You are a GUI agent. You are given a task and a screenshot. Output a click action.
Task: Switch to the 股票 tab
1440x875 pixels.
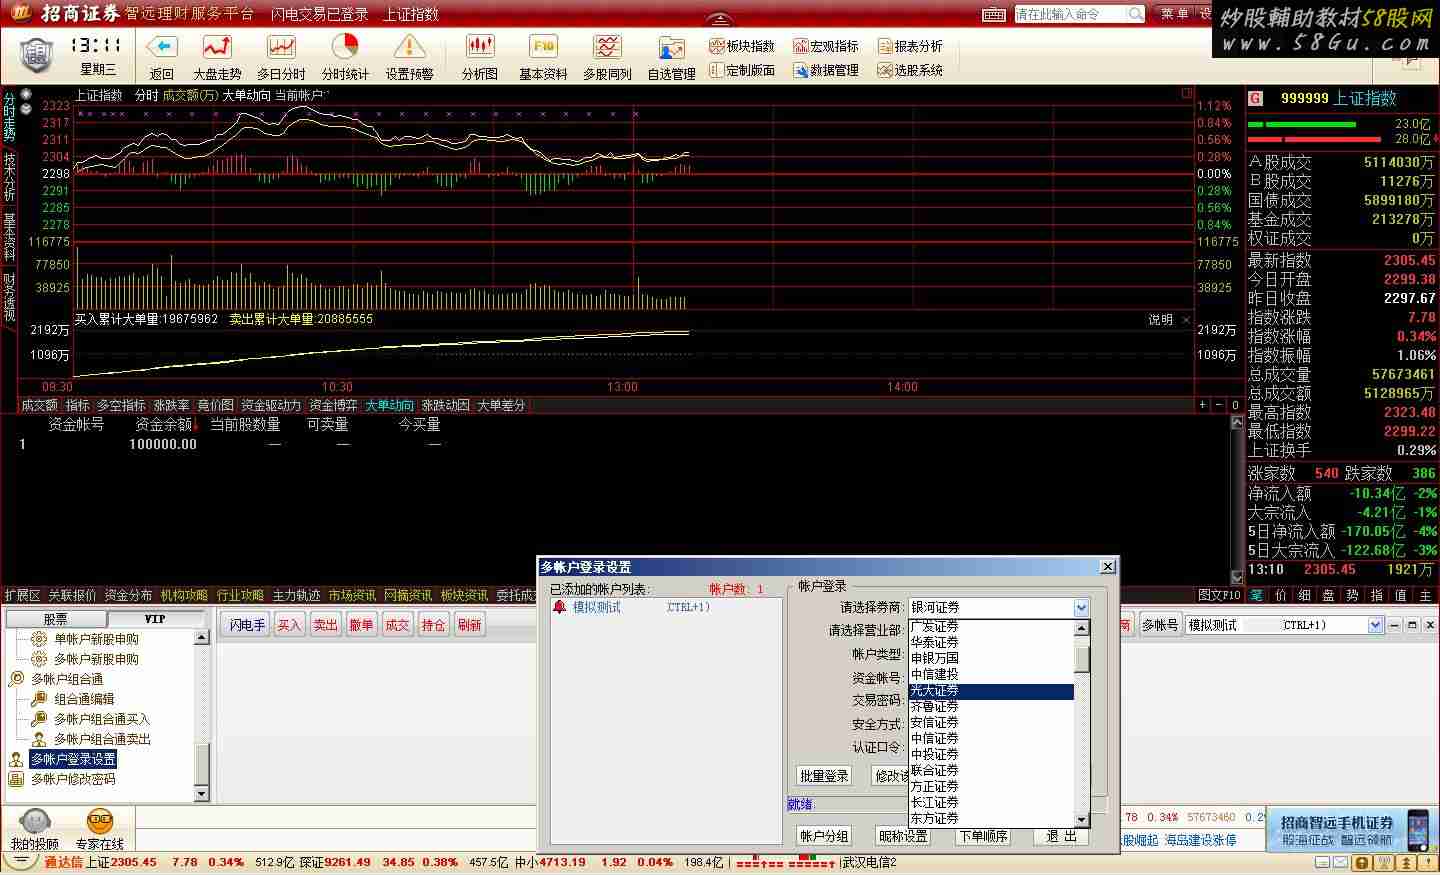[55, 619]
